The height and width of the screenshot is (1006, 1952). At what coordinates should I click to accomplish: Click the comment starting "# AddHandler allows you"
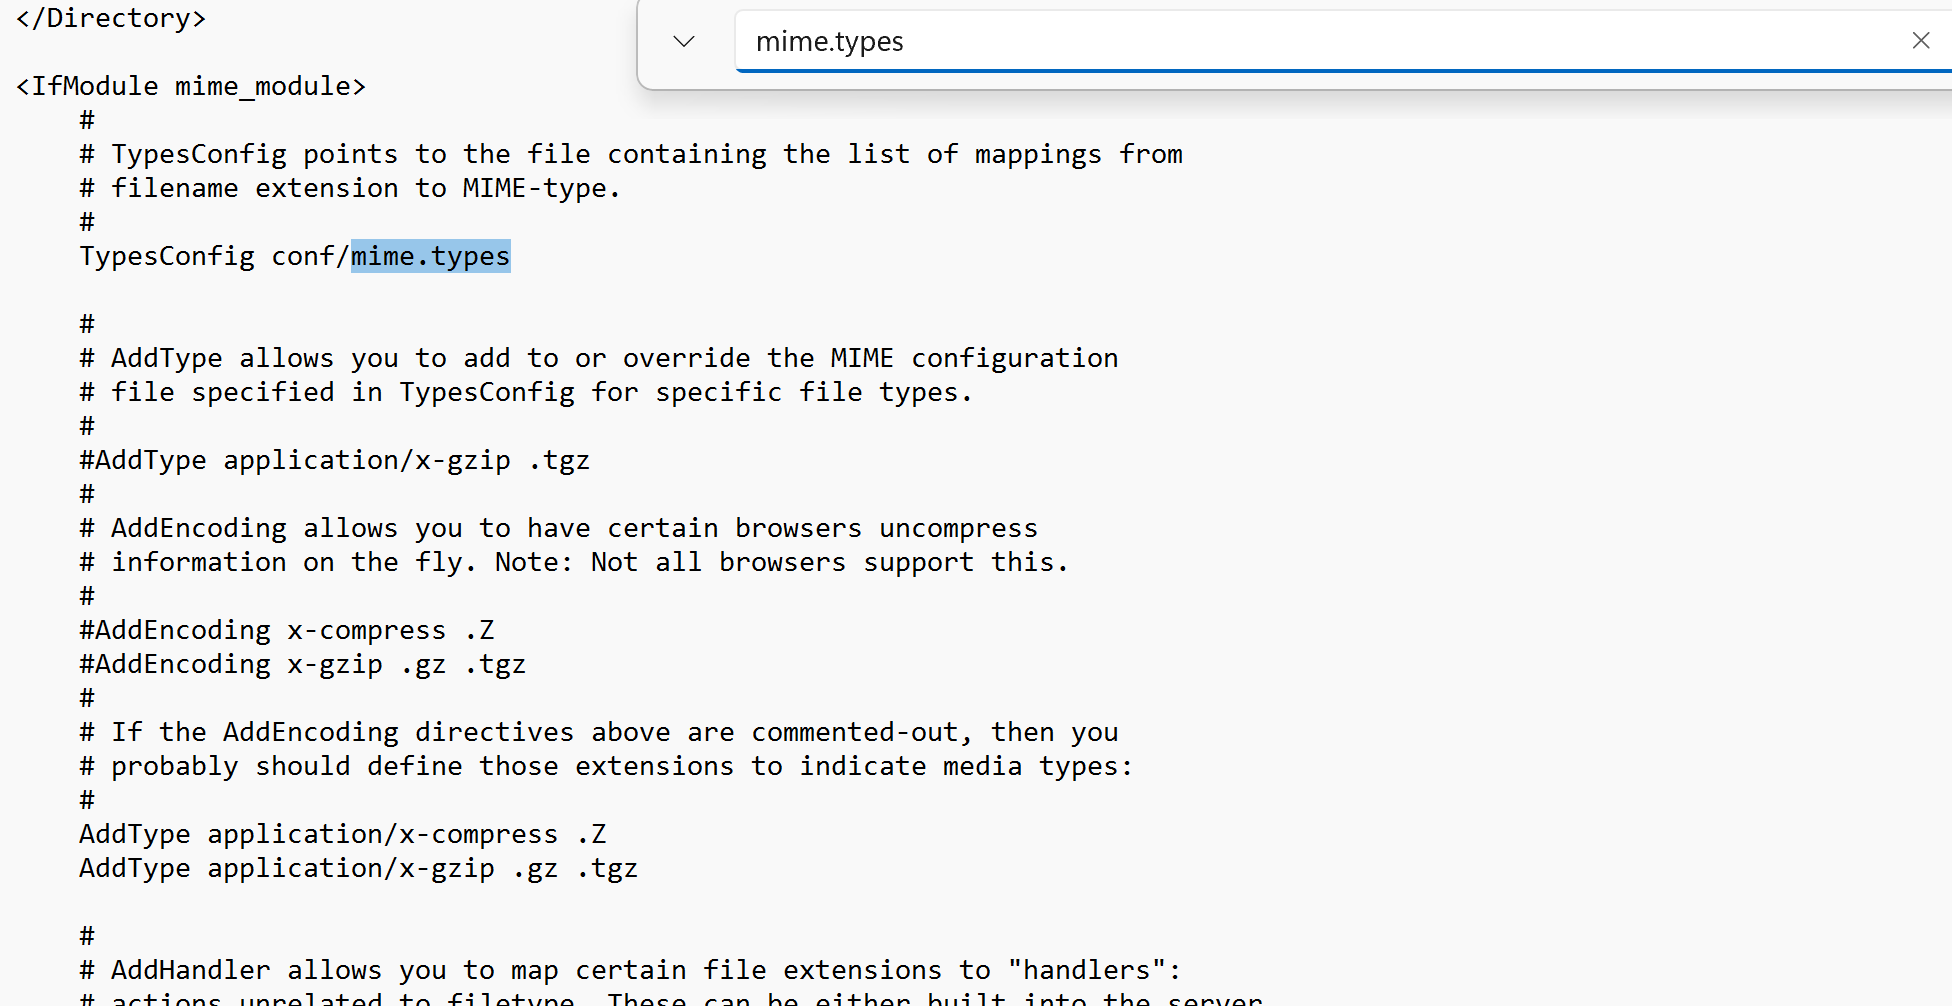click(630, 970)
